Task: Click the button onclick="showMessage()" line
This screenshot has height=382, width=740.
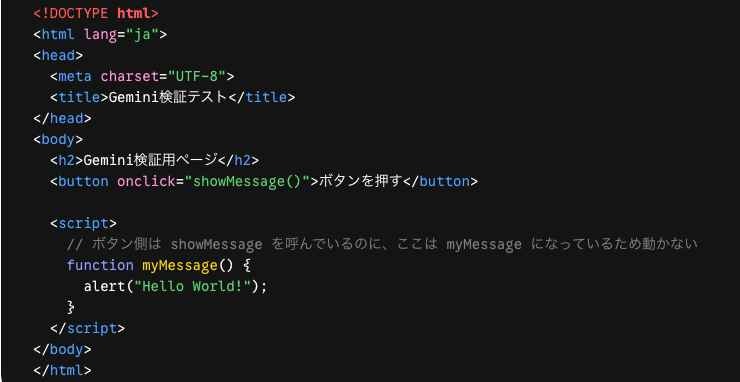Action: point(264,181)
